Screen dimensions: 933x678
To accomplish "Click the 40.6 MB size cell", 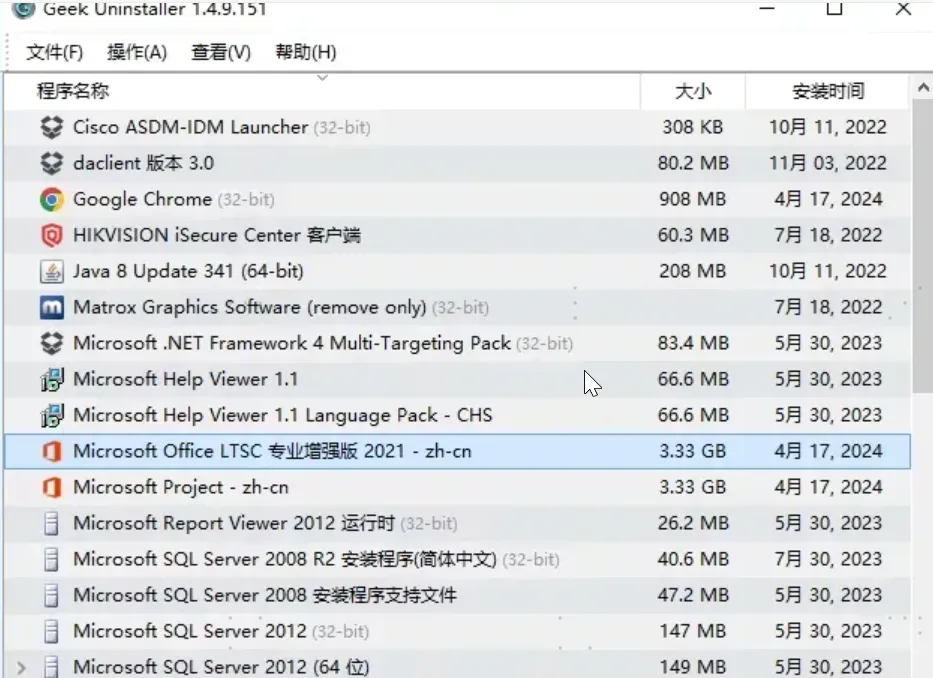I will (x=693, y=560).
